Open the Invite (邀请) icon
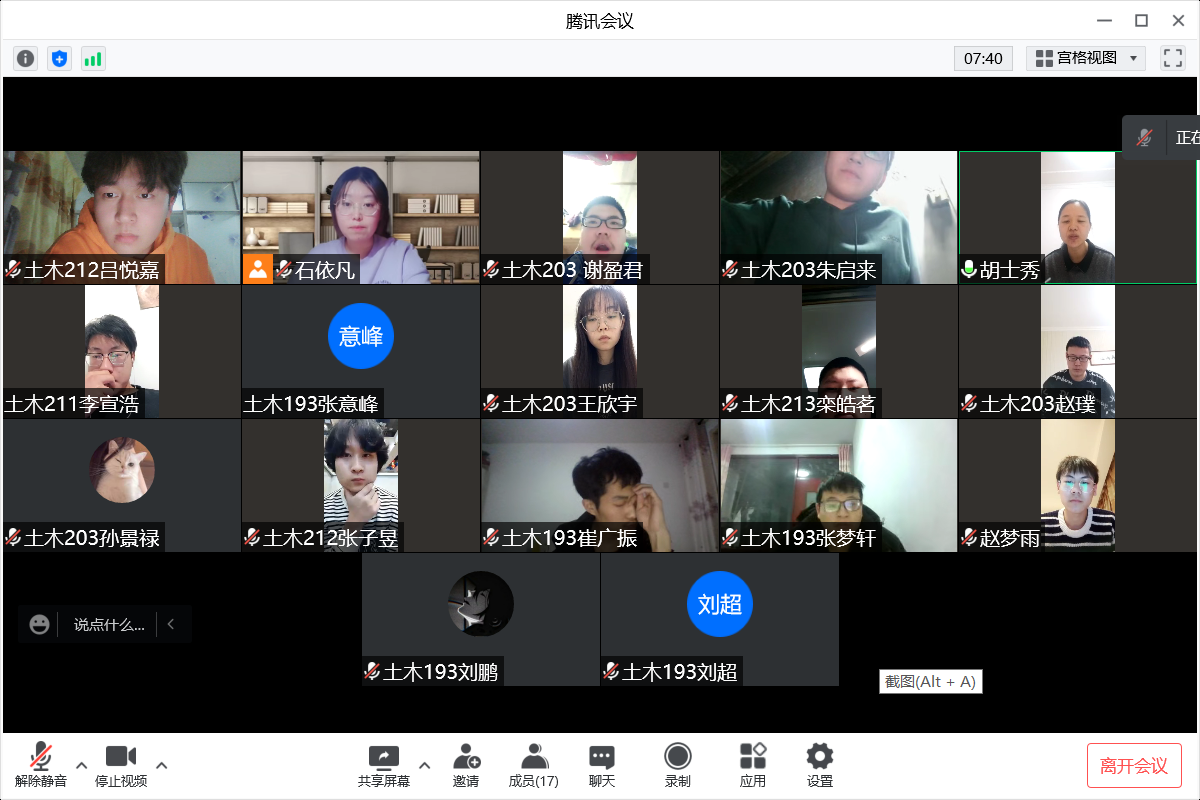This screenshot has height=800, width=1200. (x=465, y=765)
